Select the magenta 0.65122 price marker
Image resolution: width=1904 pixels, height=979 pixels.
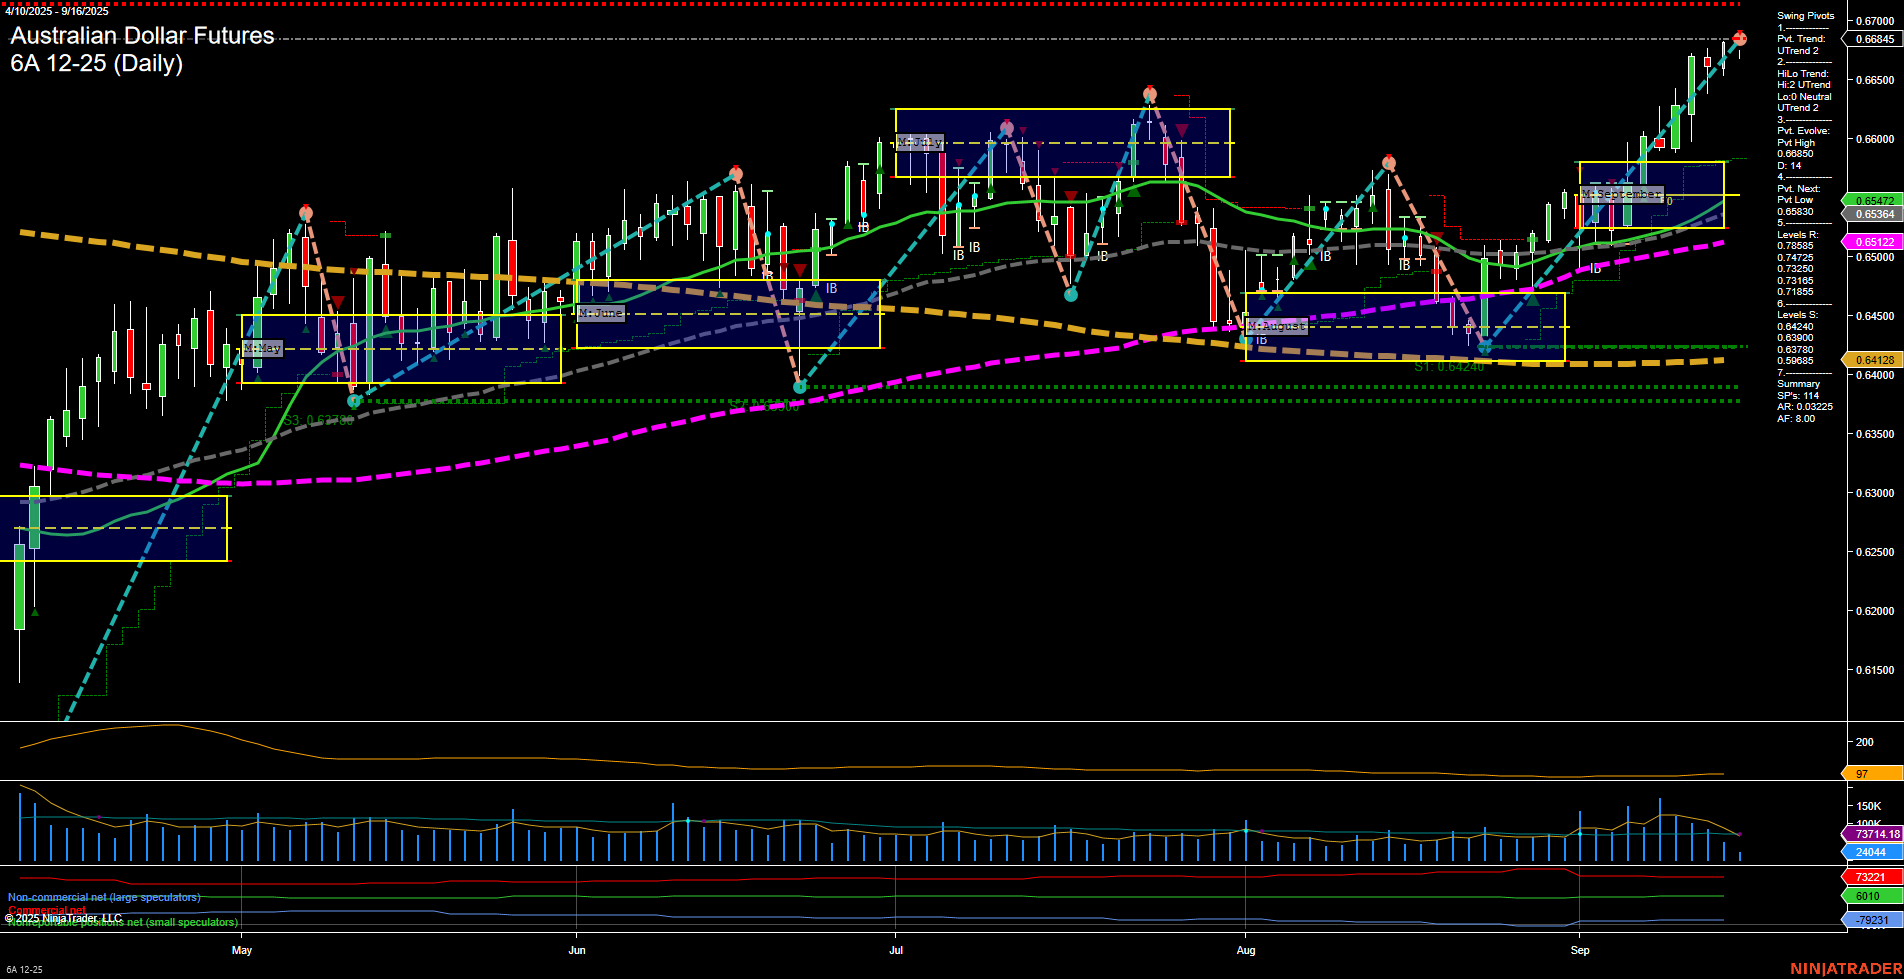tap(1873, 242)
